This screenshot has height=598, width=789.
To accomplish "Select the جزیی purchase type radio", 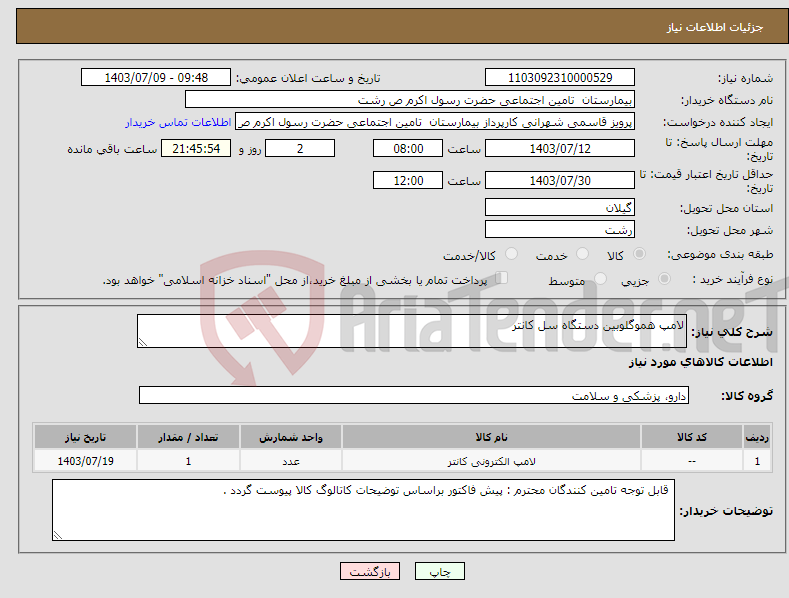I will (664, 278).
